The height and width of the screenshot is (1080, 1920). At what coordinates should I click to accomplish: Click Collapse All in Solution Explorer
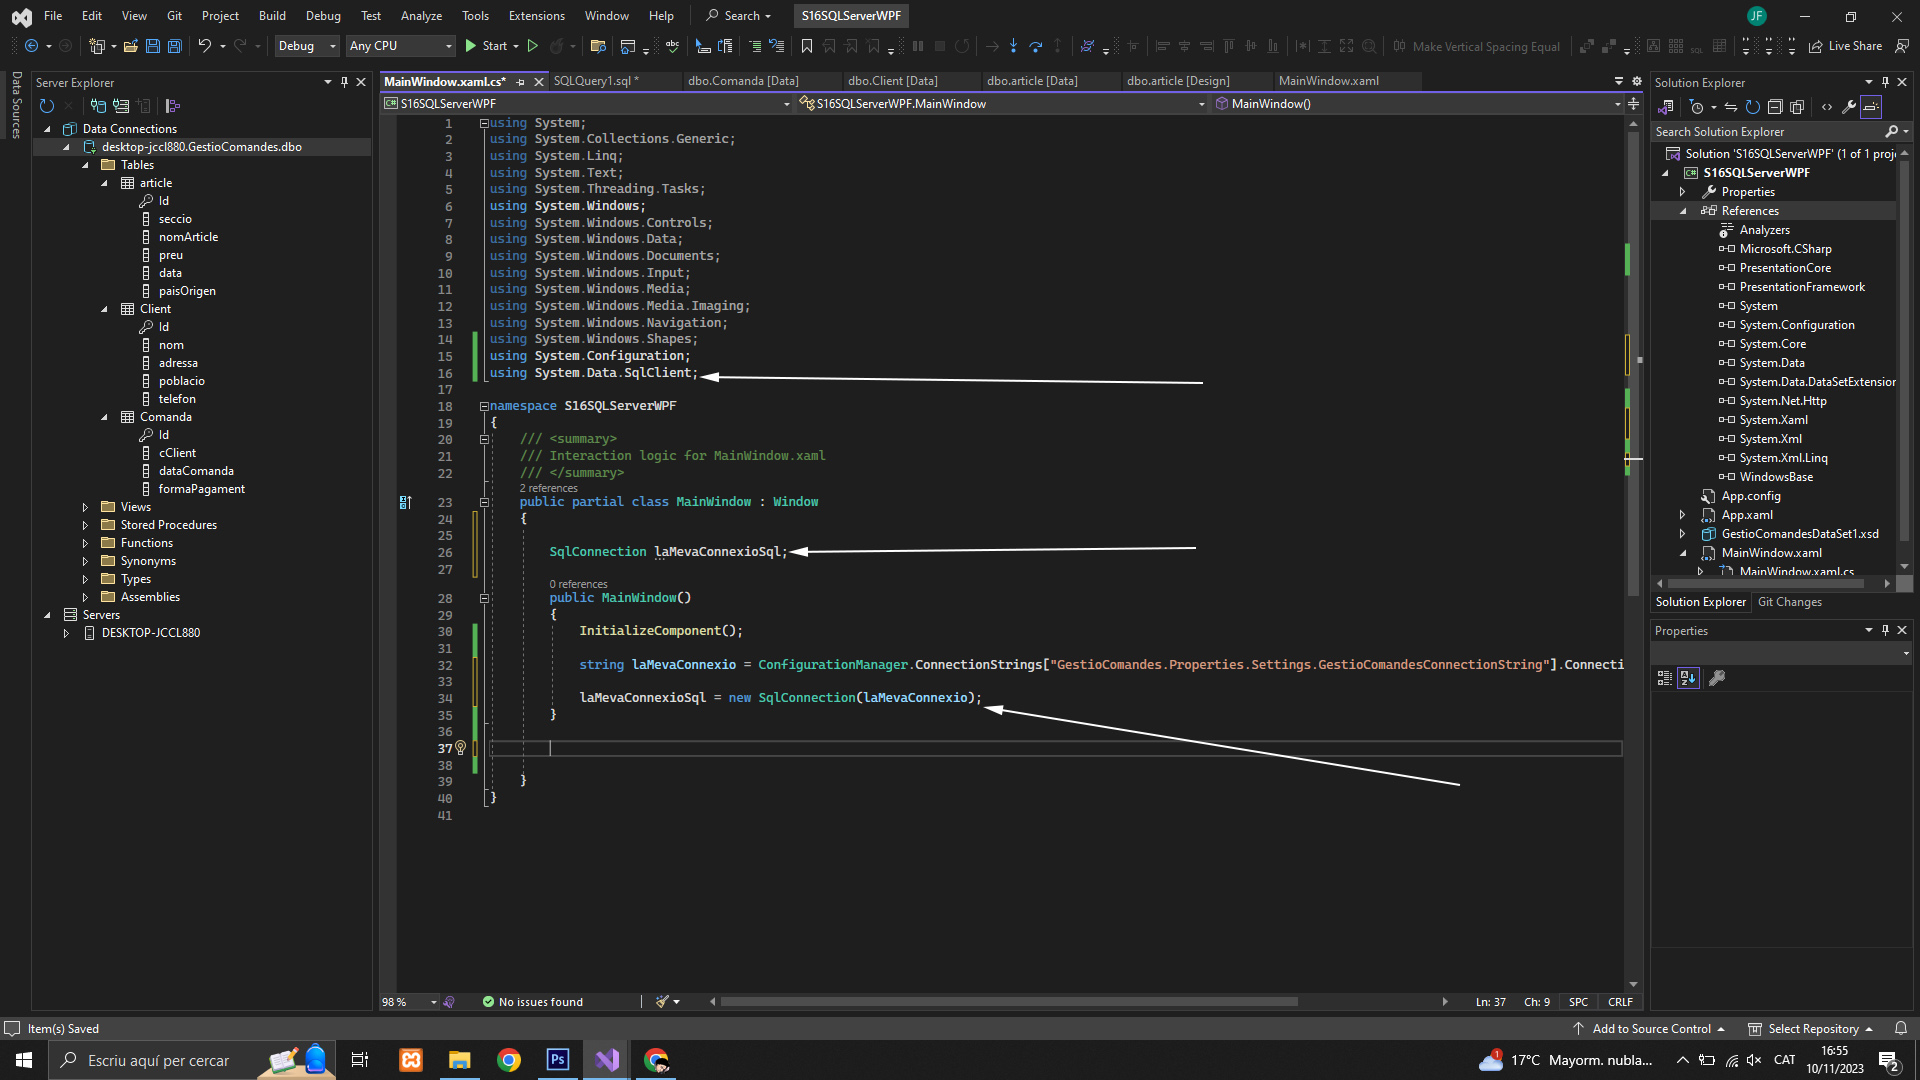pyautogui.click(x=1775, y=107)
